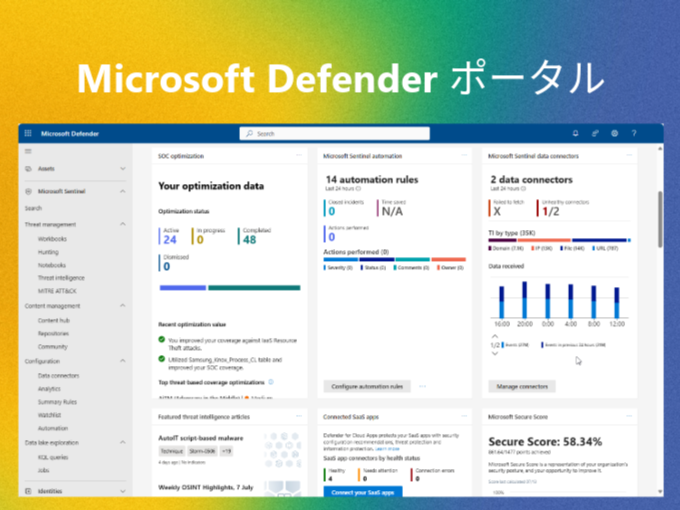This screenshot has width=680, height=510.
Task: Open Microsoft Secure Score card more options
Action: 629,416
